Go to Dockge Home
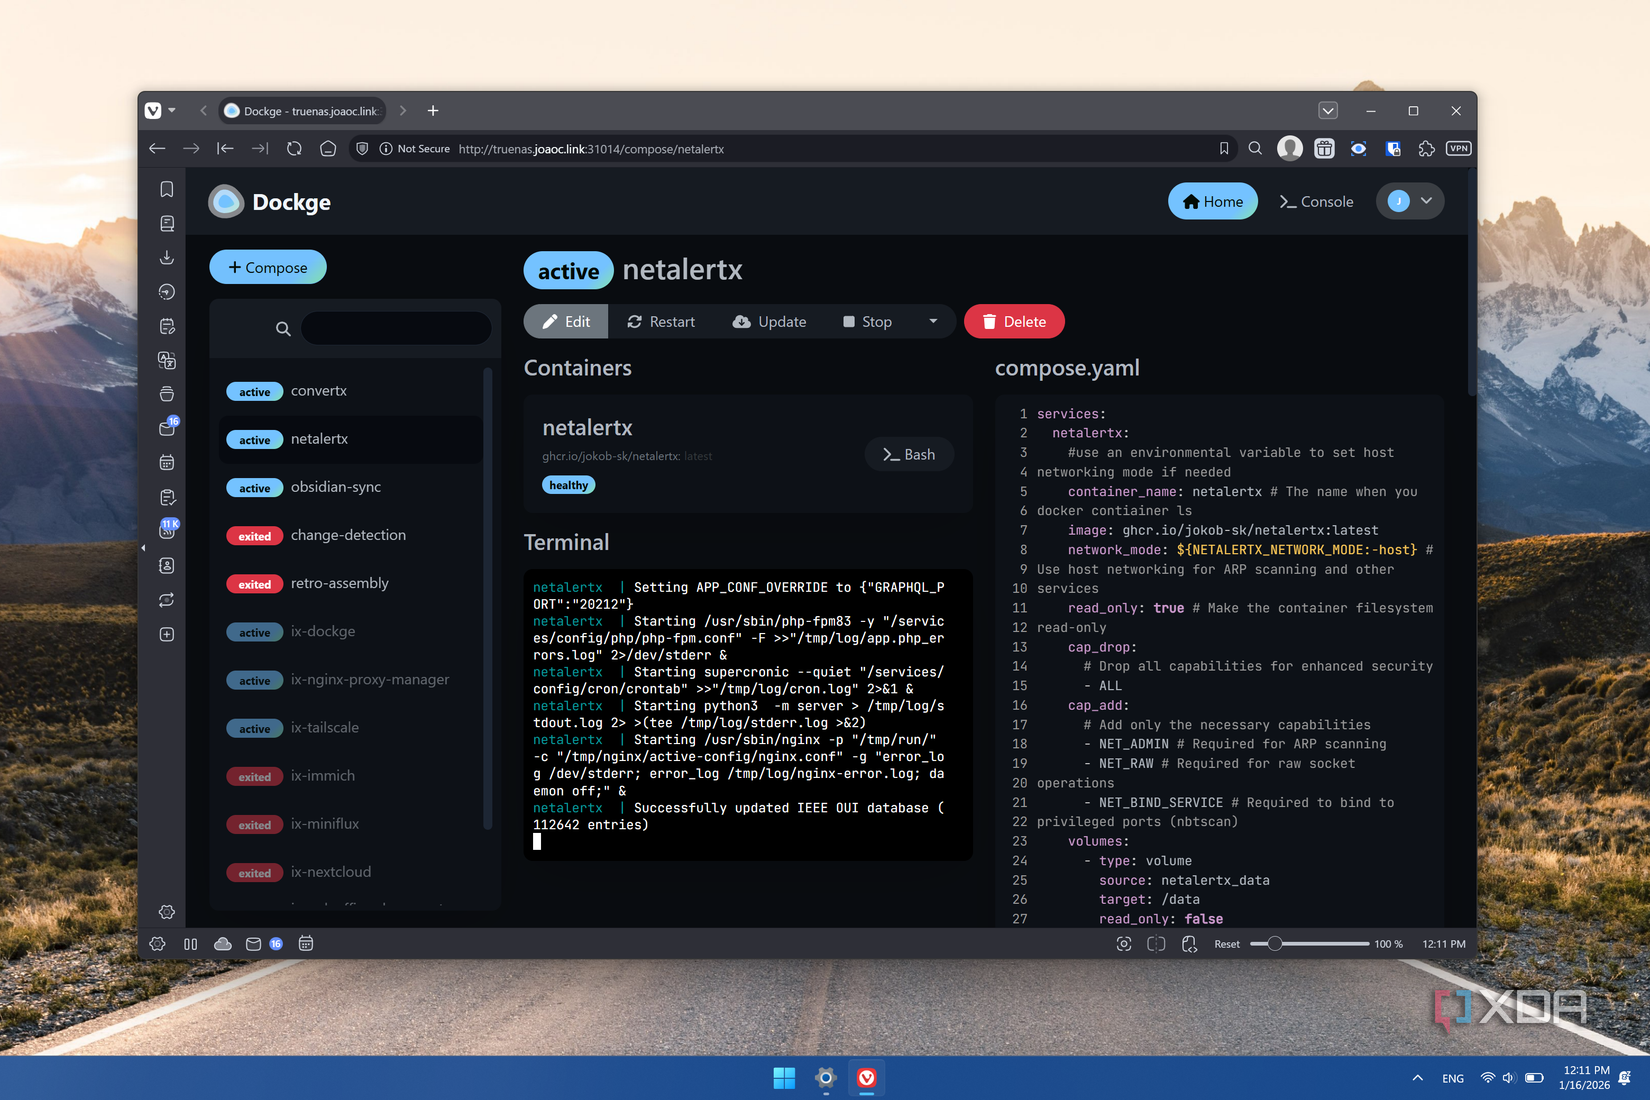The image size is (1650, 1100). 1213,201
